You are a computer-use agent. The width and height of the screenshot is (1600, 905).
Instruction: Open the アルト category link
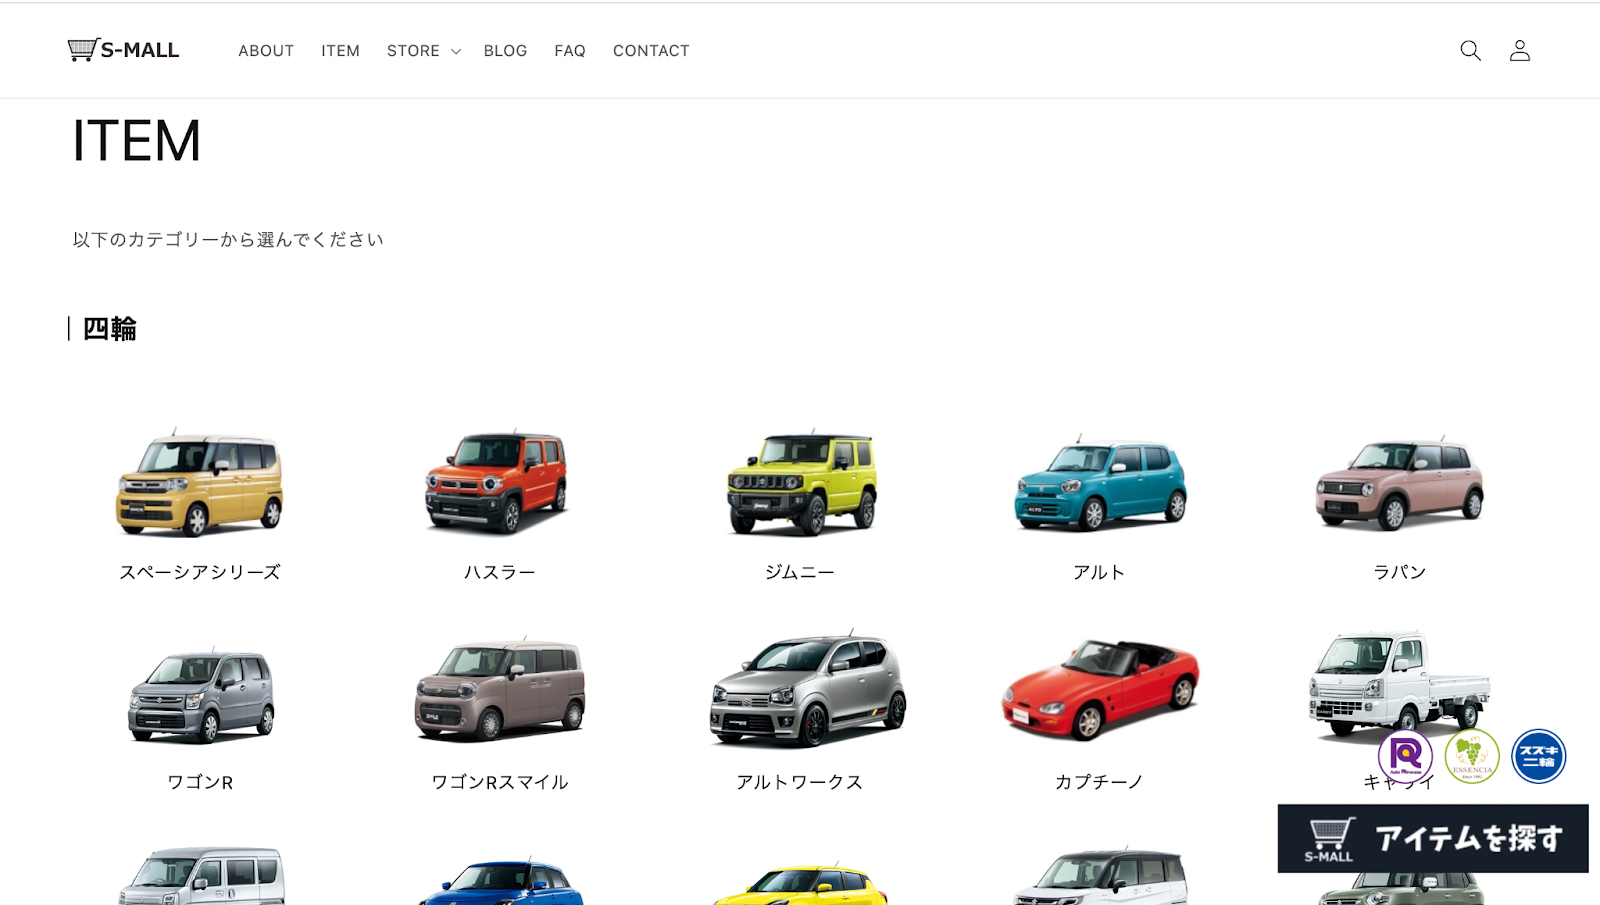click(x=1099, y=572)
